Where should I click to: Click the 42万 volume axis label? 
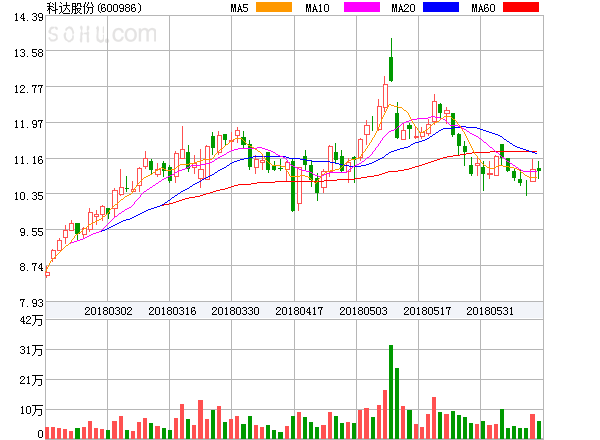31,320
